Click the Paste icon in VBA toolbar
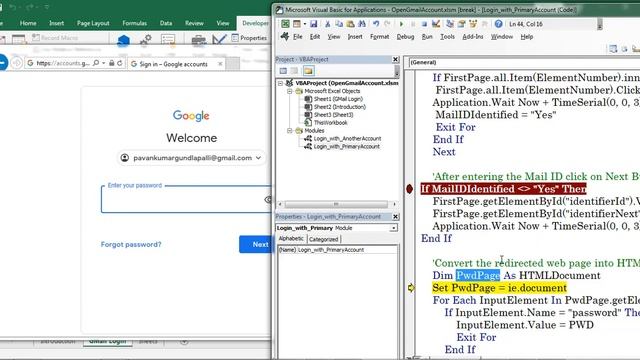This screenshot has width=640, height=360. click(350, 24)
